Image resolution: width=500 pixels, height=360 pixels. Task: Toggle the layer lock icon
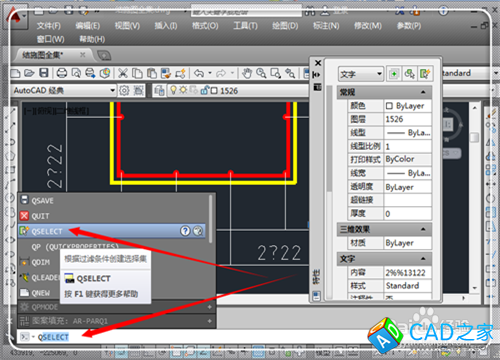[205, 90]
